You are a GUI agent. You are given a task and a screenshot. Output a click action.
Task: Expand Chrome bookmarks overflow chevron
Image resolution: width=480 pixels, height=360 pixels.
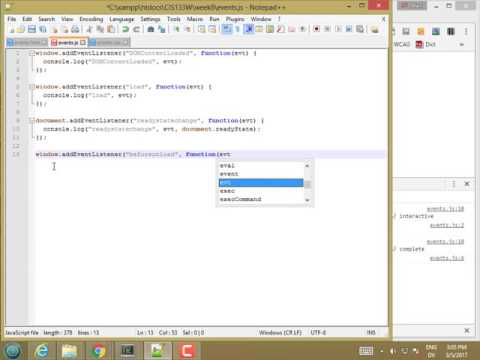coord(462,44)
